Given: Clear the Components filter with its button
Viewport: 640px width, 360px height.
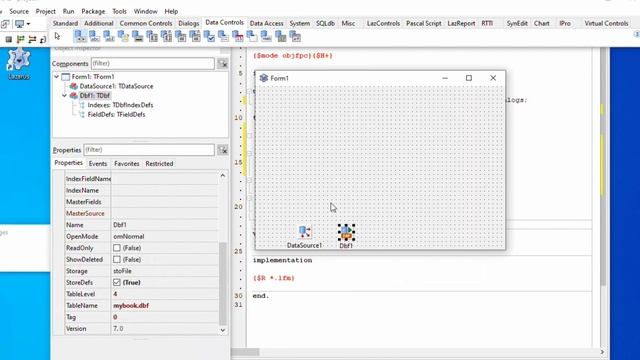Looking at the screenshot, I should 222,64.
